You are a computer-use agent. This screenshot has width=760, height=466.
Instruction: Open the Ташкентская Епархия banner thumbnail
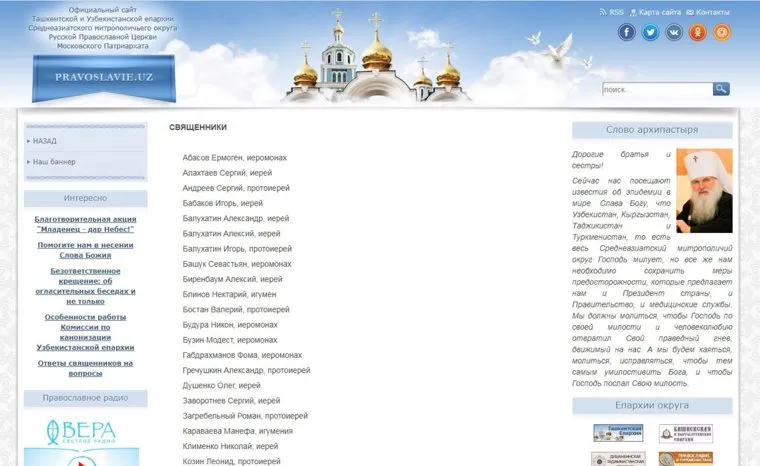coord(618,433)
